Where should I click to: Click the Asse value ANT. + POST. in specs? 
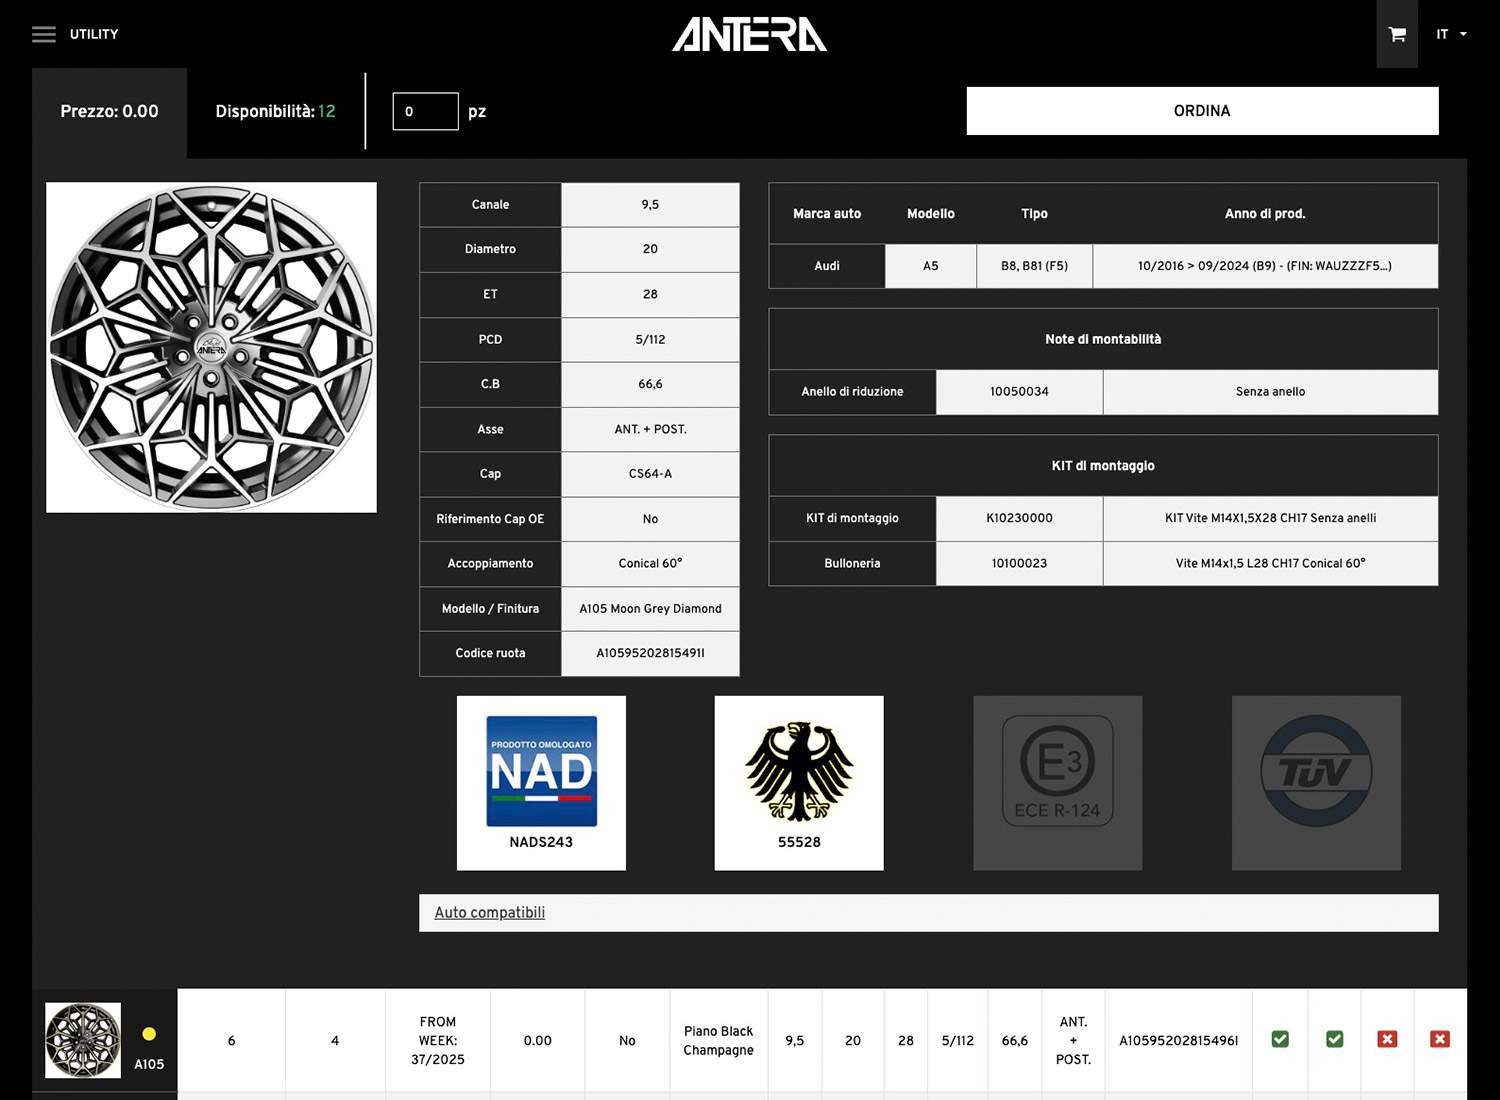coord(651,429)
